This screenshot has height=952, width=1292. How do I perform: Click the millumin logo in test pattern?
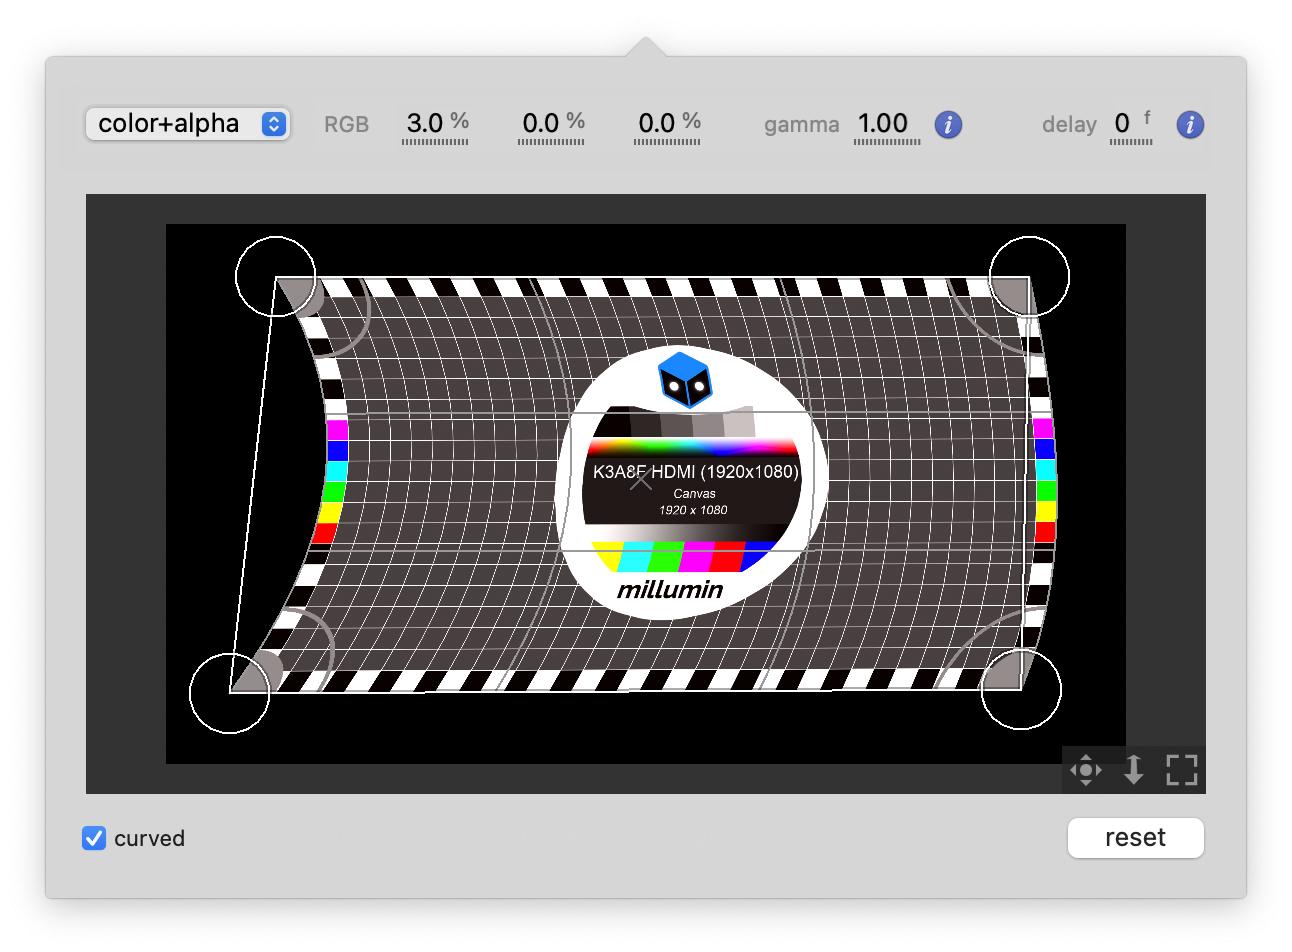coord(669,590)
